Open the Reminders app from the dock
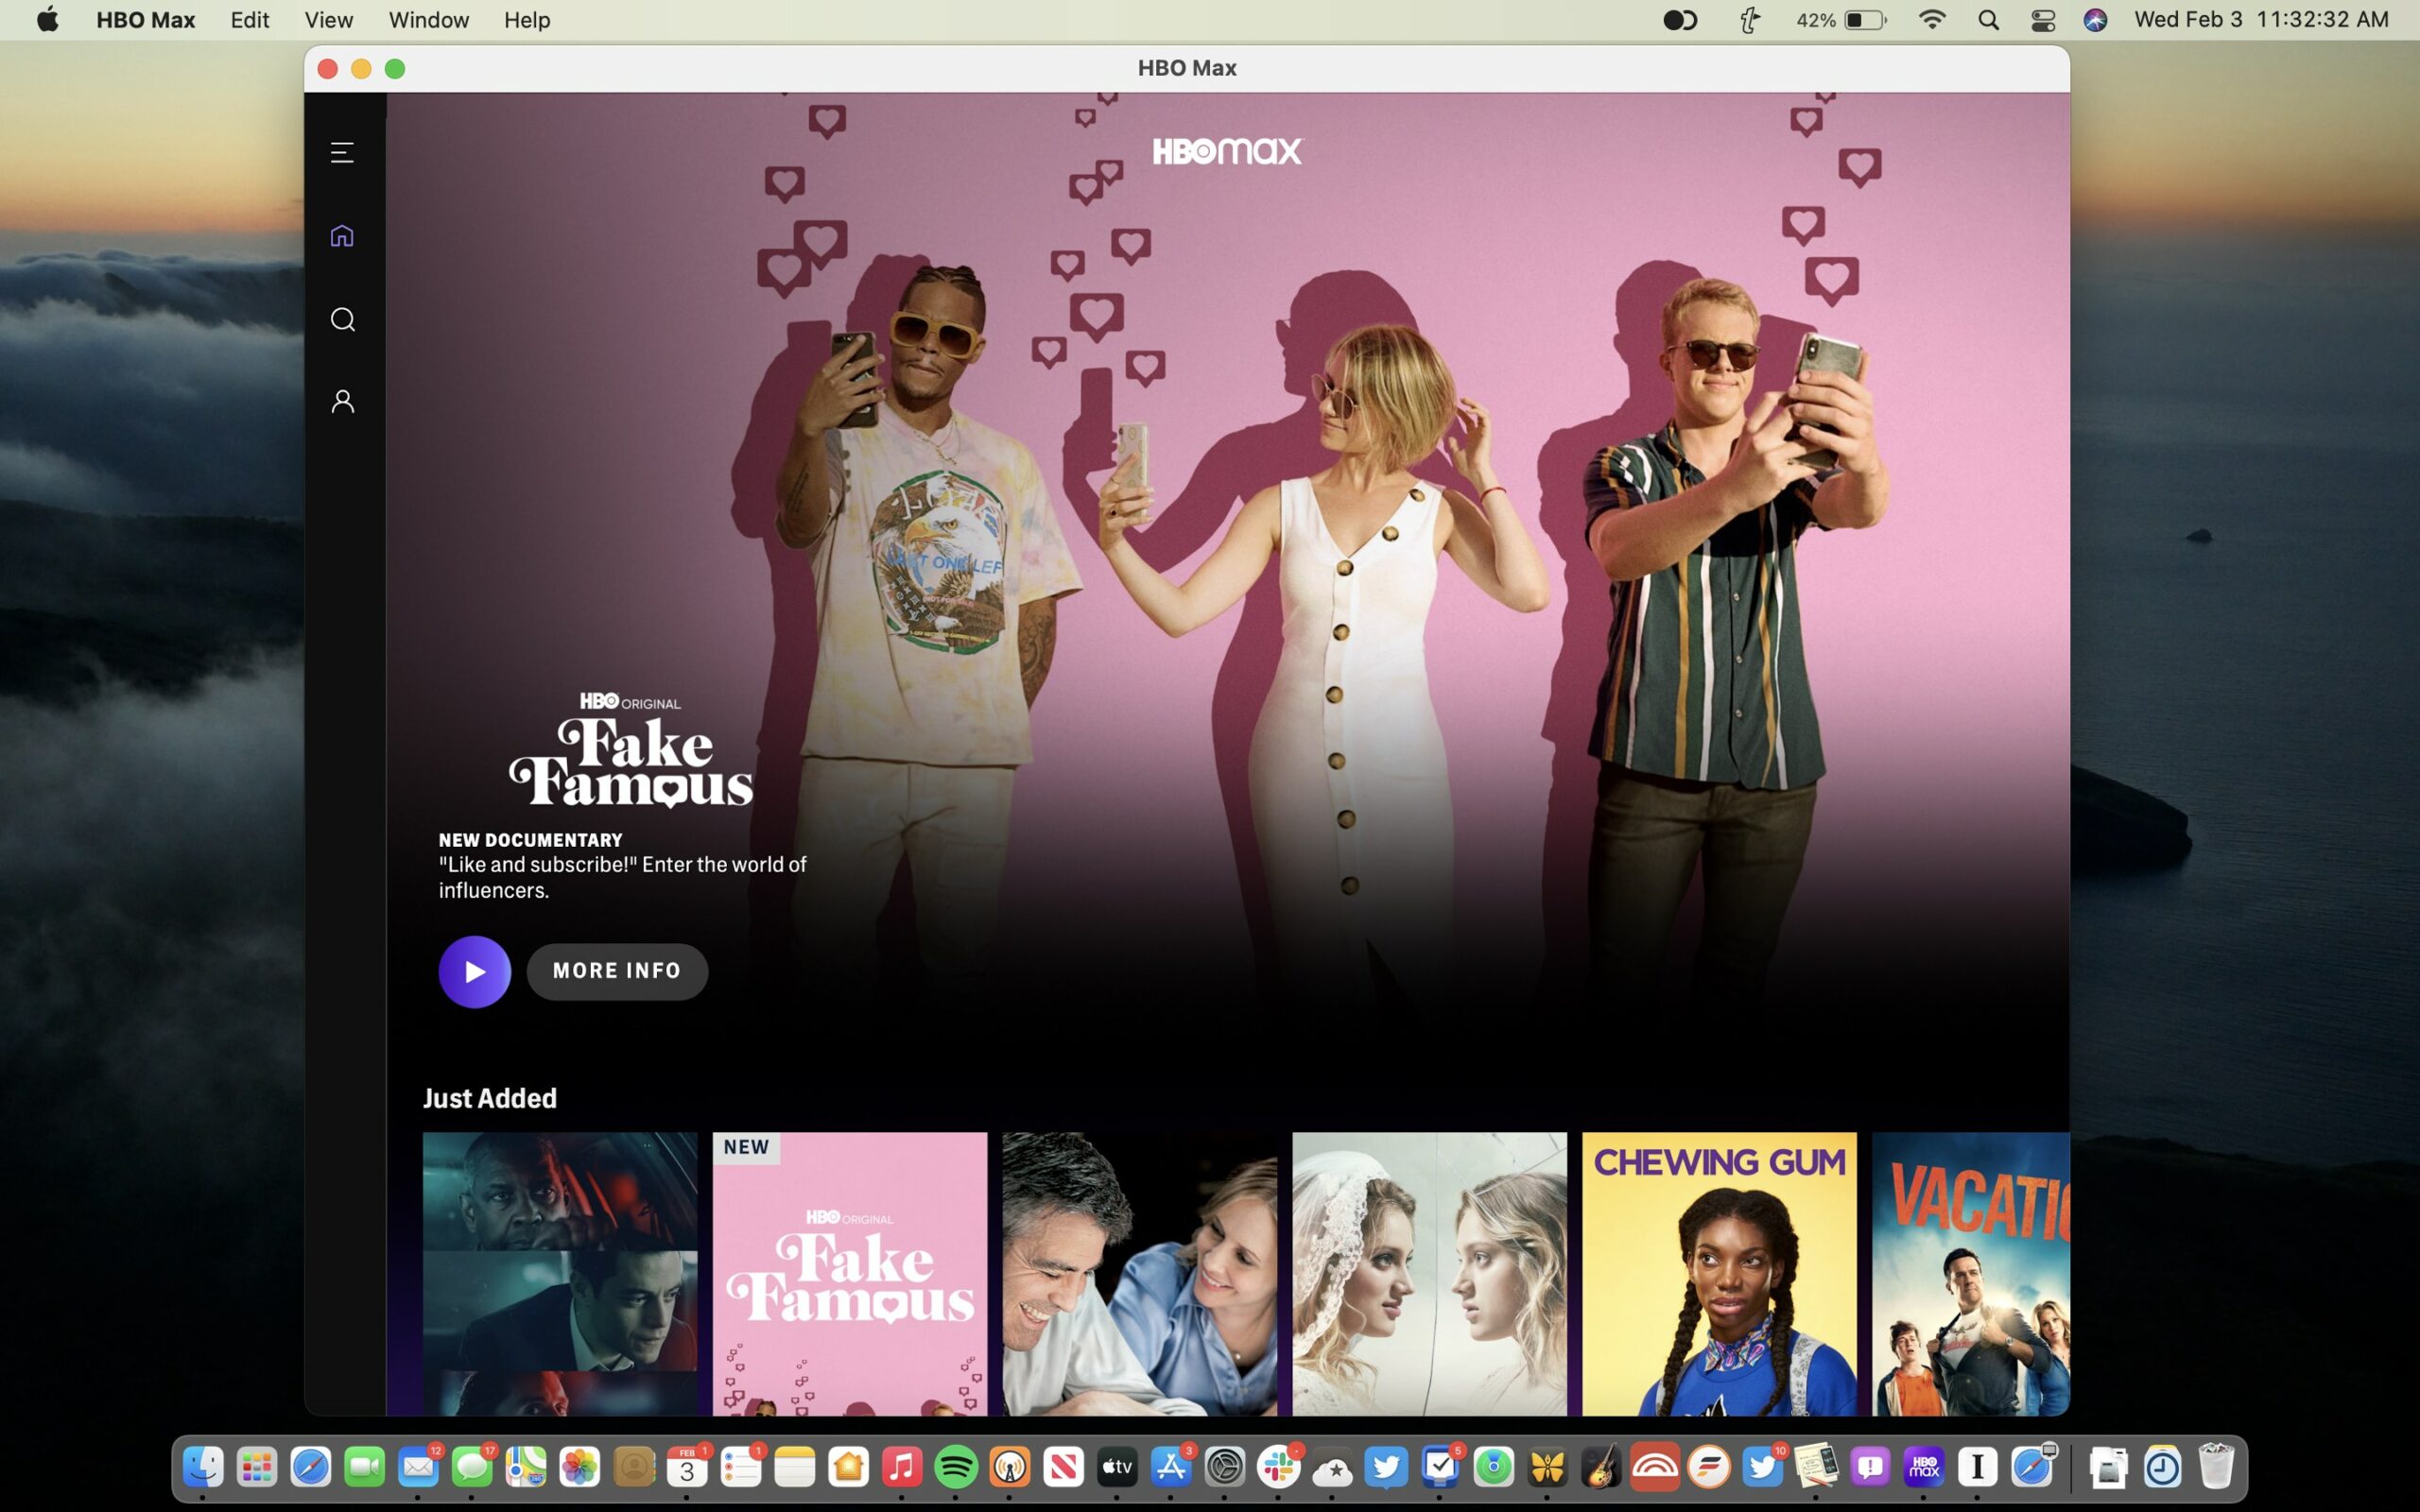Viewport: 2420px width, 1512px height. (x=741, y=1467)
